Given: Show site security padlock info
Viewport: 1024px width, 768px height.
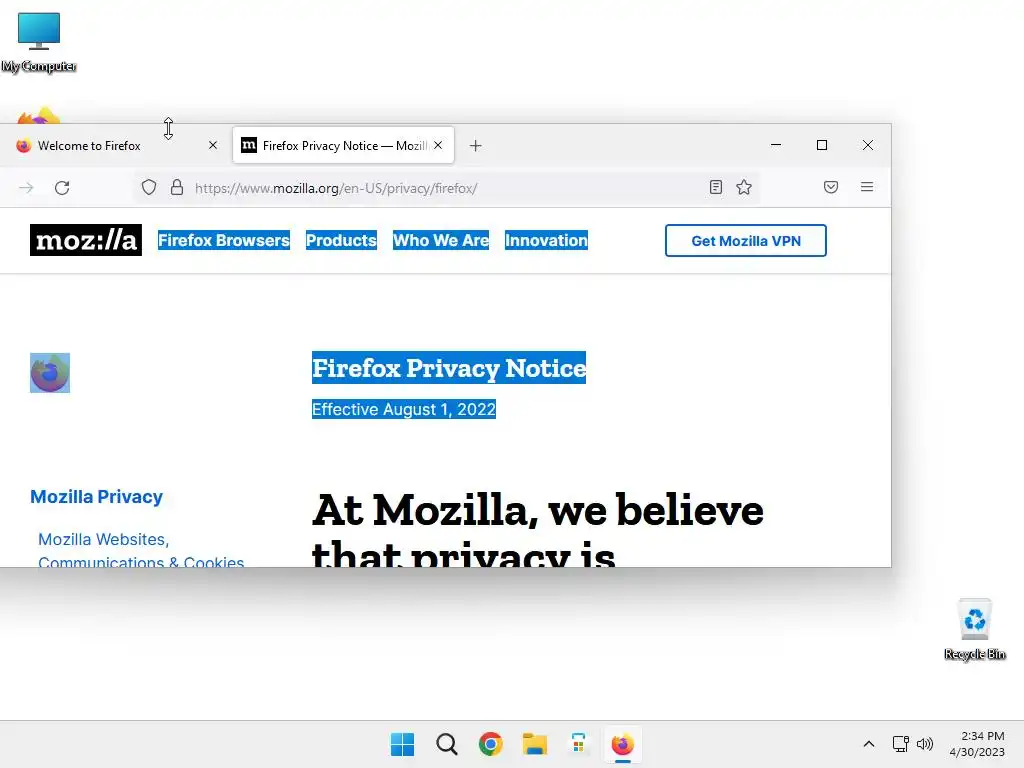Looking at the screenshot, I should coord(177,188).
